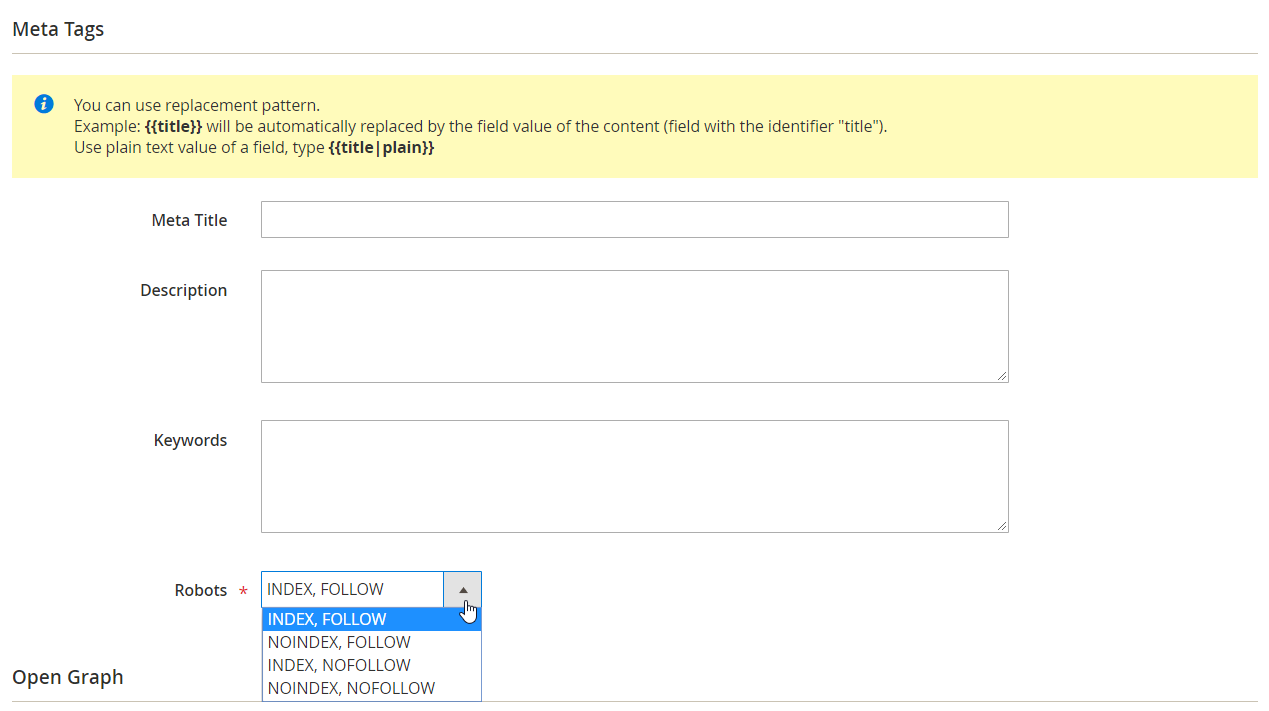Click the Keywords textarea resize handle
The image size is (1269, 711).
pos(1002,526)
